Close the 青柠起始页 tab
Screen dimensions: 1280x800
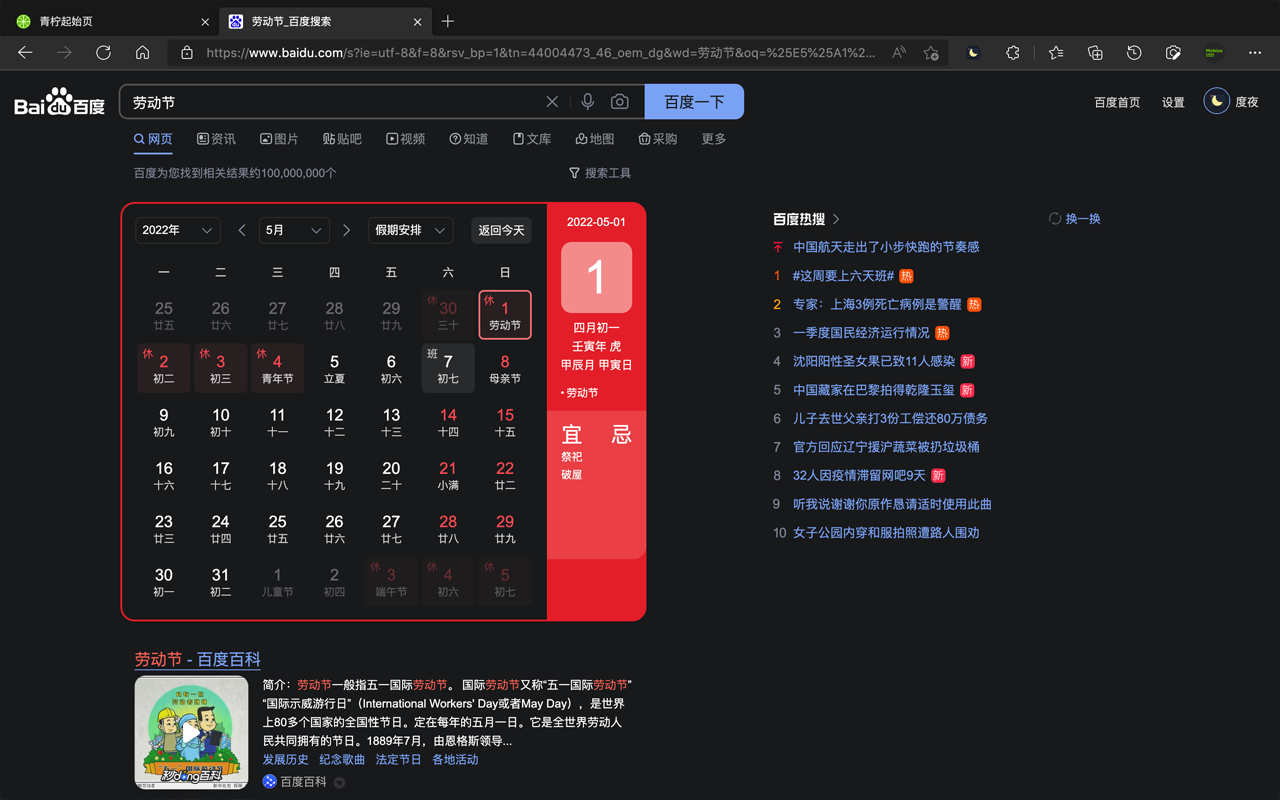point(206,21)
